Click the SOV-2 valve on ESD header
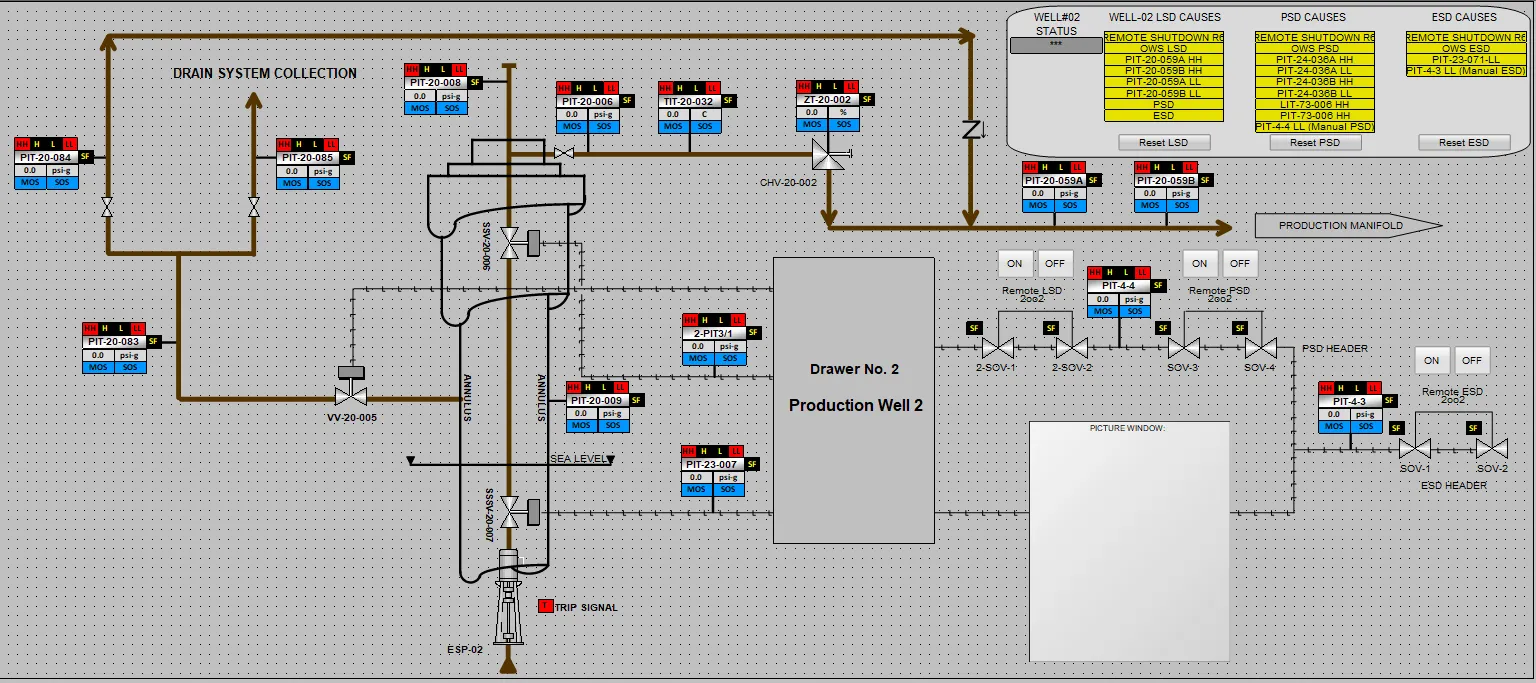Screen dimensions: 1536x683 coord(1492,448)
